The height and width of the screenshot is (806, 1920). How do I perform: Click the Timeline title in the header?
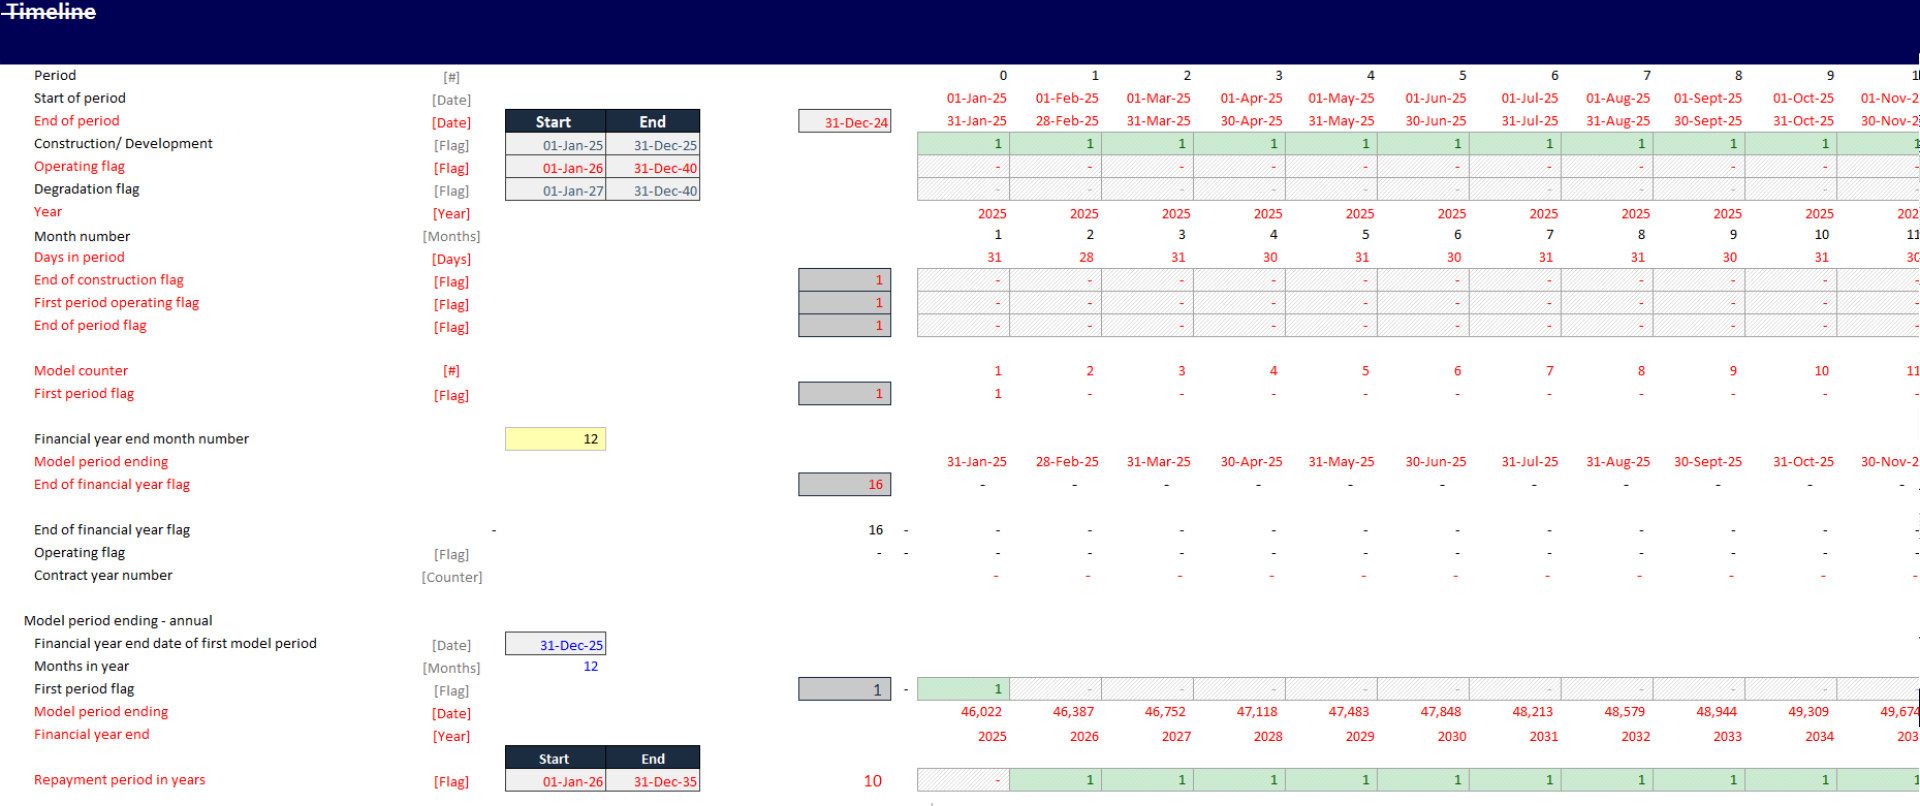pos(51,12)
